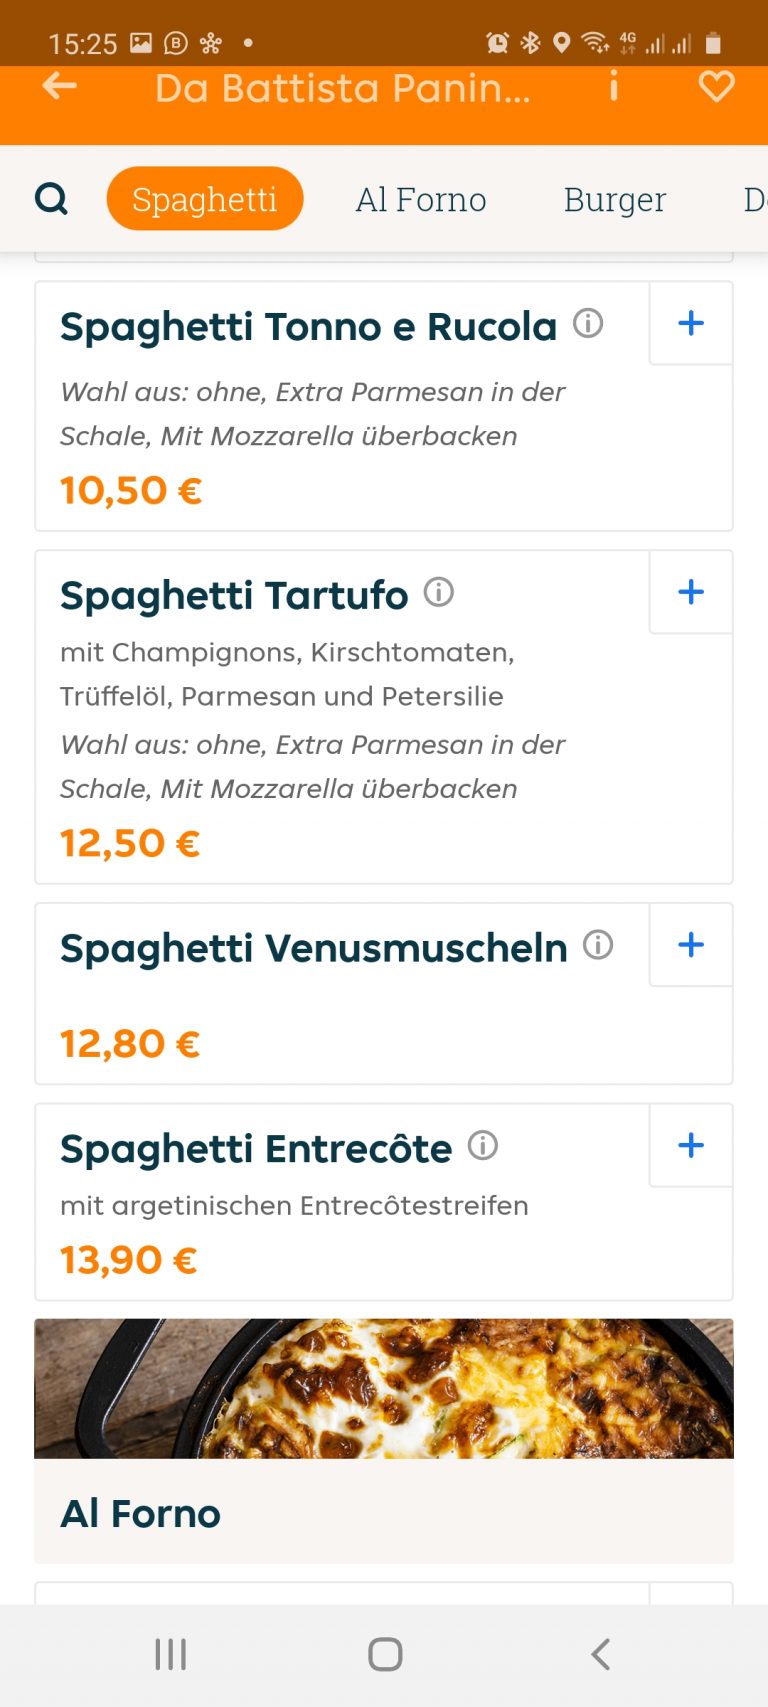Open Android recent apps button
Image resolution: width=768 pixels, height=1707 pixels.
point(171,1654)
